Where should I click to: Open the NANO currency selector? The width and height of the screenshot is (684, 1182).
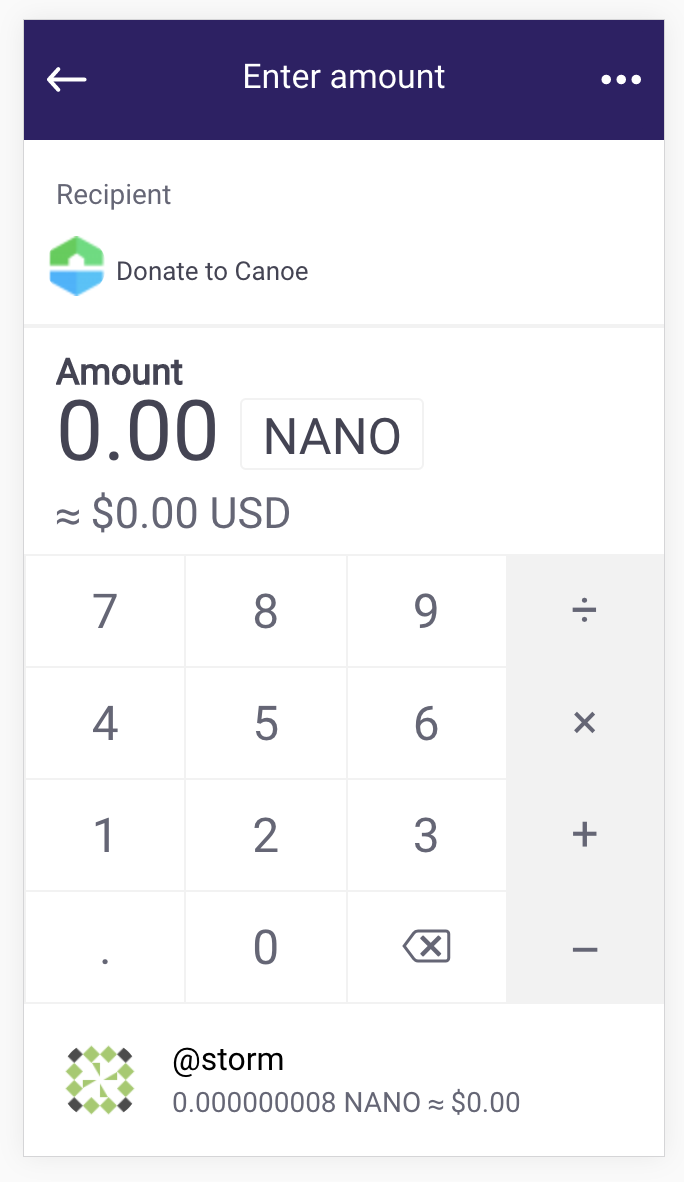click(x=332, y=434)
